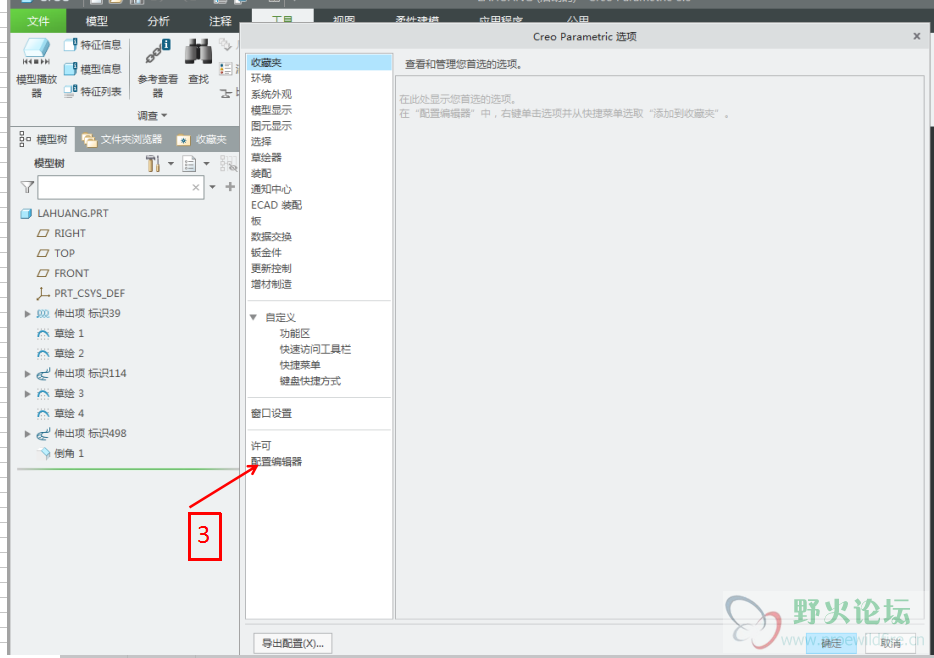Switch to the 分析 ribbon tab
This screenshot has width=934, height=658.
pyautogui.click(x=158, y=21)
